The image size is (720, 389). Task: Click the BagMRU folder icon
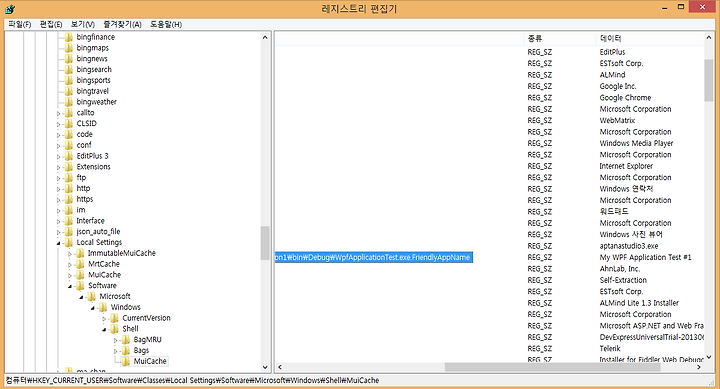tap(126, 339)
